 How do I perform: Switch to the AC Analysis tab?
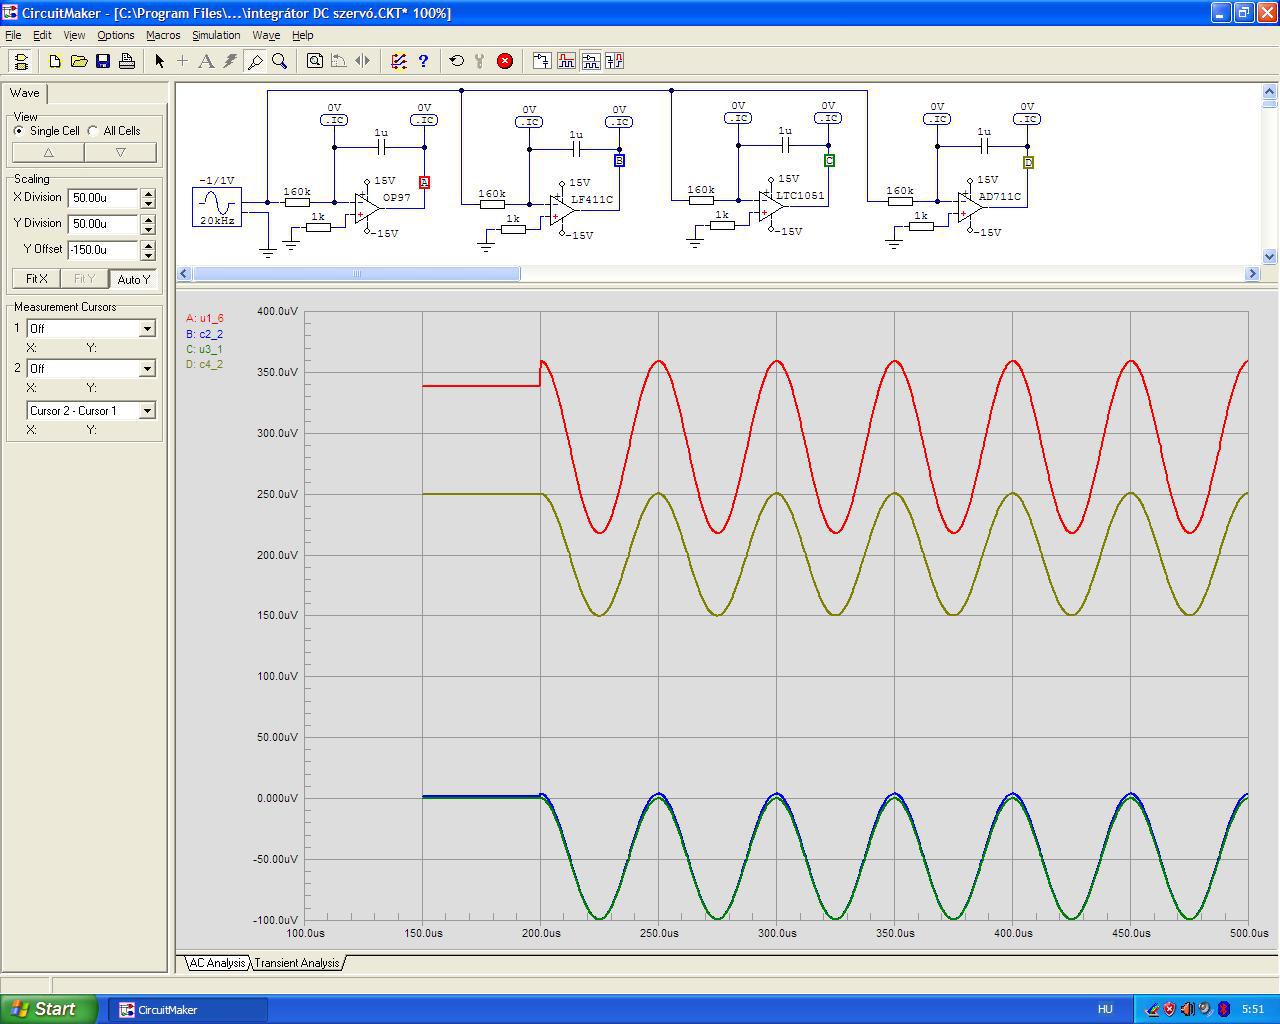click(217, 963)
